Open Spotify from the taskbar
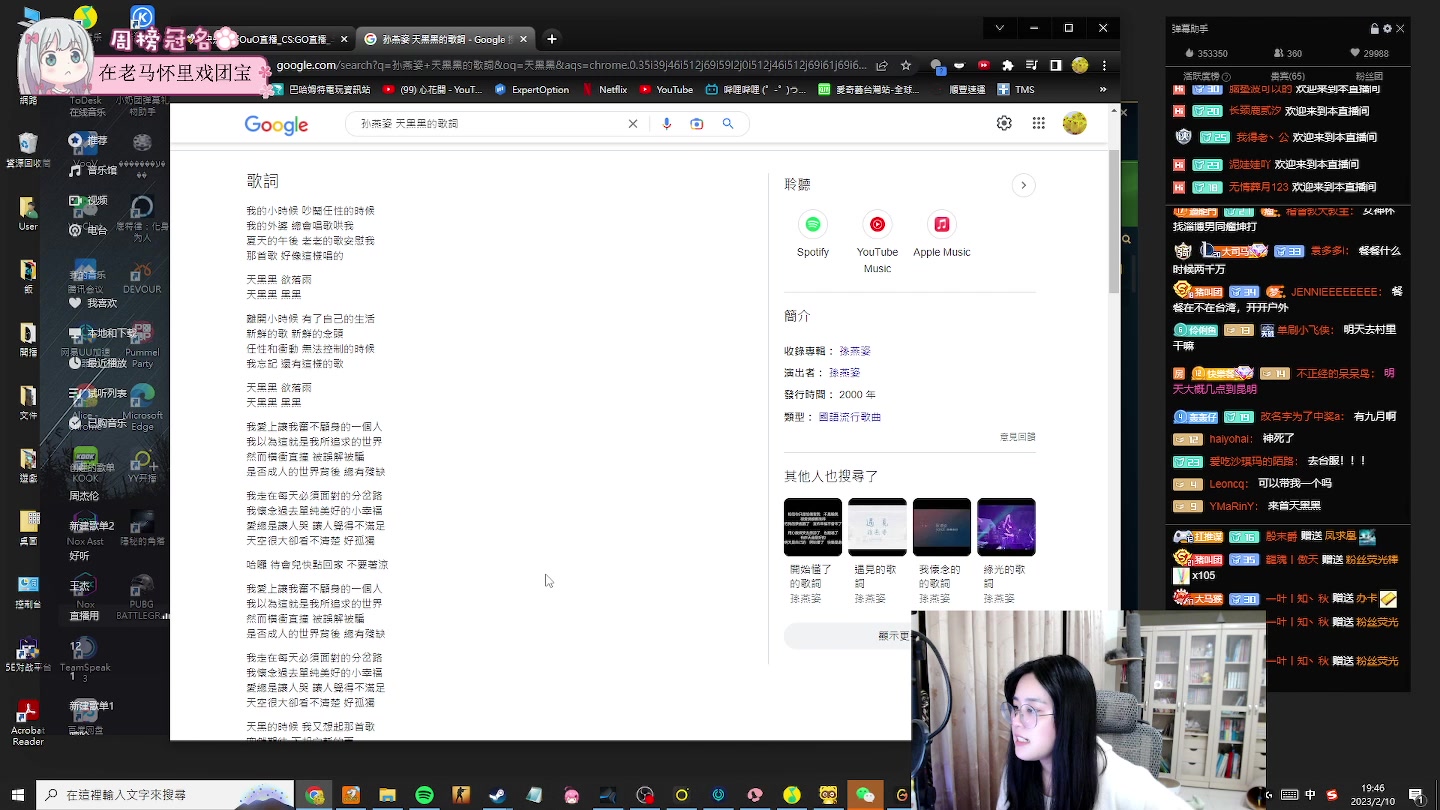This screenshot has height=810, width=1440. 424,795
